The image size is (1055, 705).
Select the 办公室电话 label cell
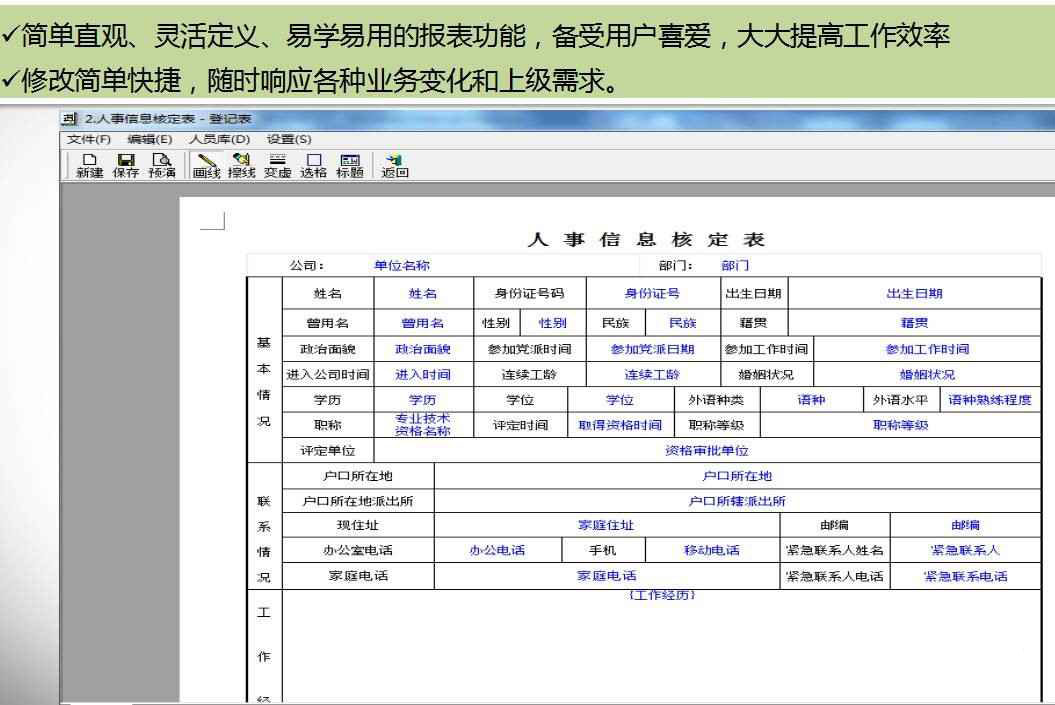358,550
